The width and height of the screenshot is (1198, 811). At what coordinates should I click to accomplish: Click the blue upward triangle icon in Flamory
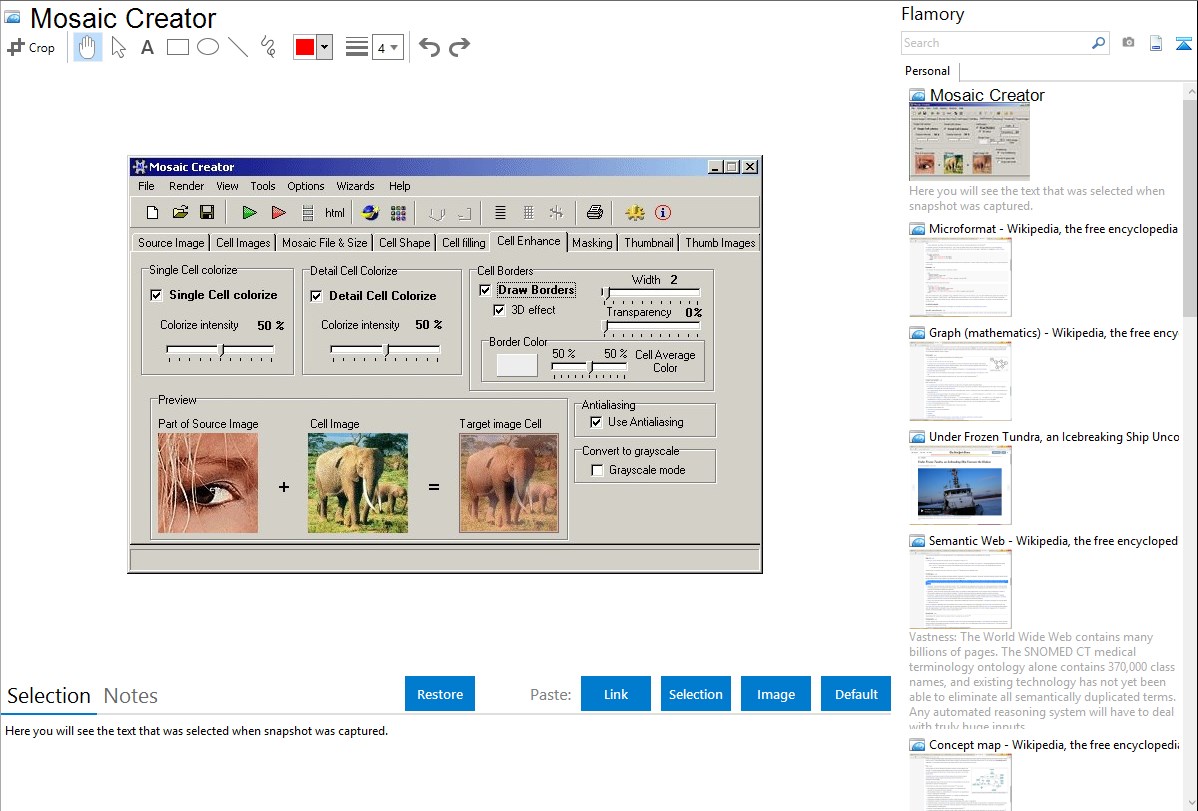tap(1183, 43)
